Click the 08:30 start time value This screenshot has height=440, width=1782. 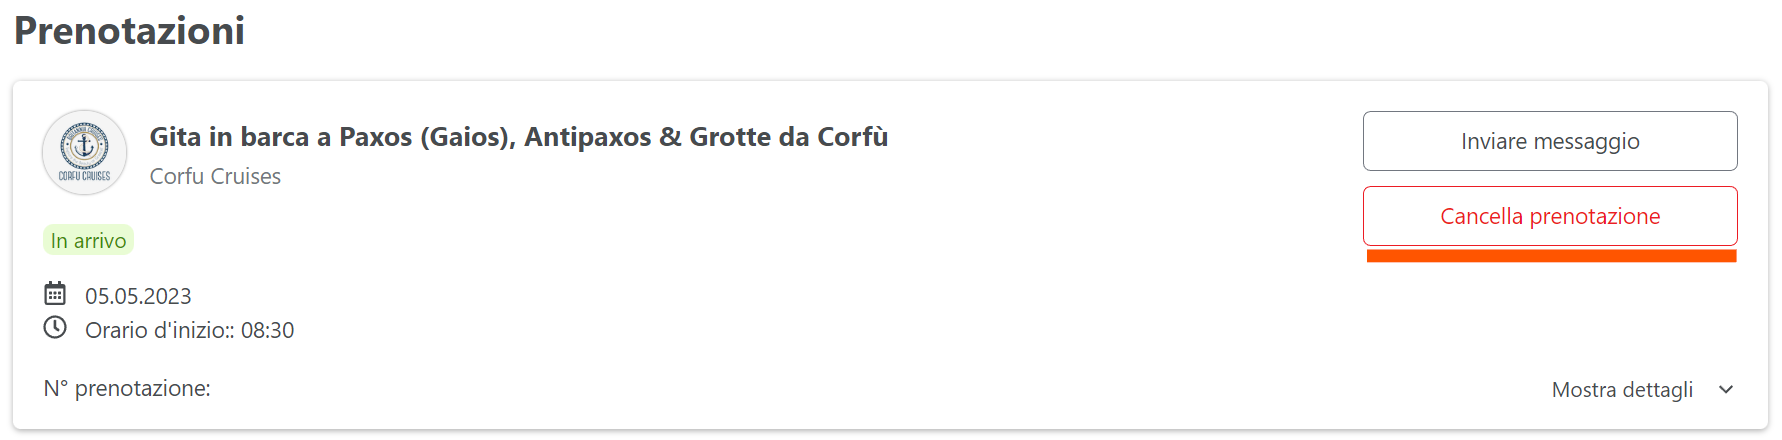(267, 330)
